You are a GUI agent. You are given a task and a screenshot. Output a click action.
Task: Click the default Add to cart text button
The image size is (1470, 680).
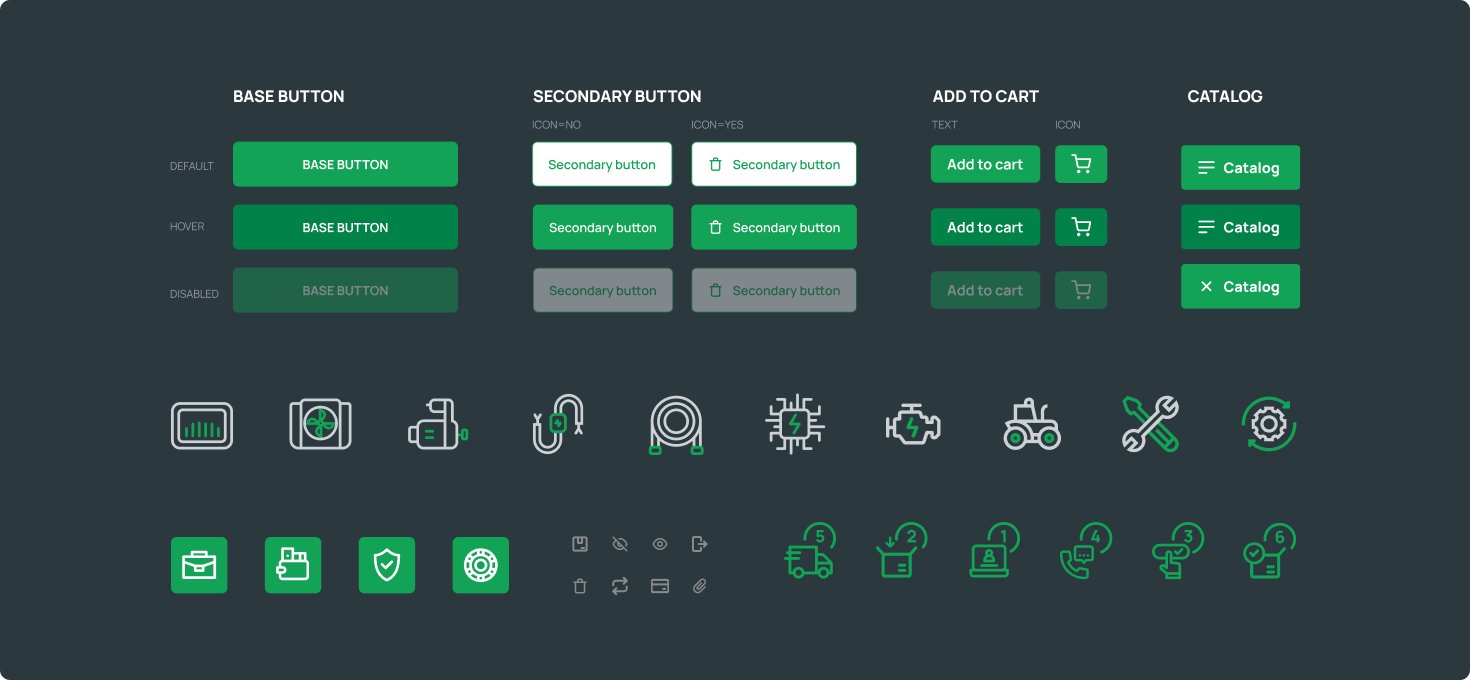click(985, 164)
